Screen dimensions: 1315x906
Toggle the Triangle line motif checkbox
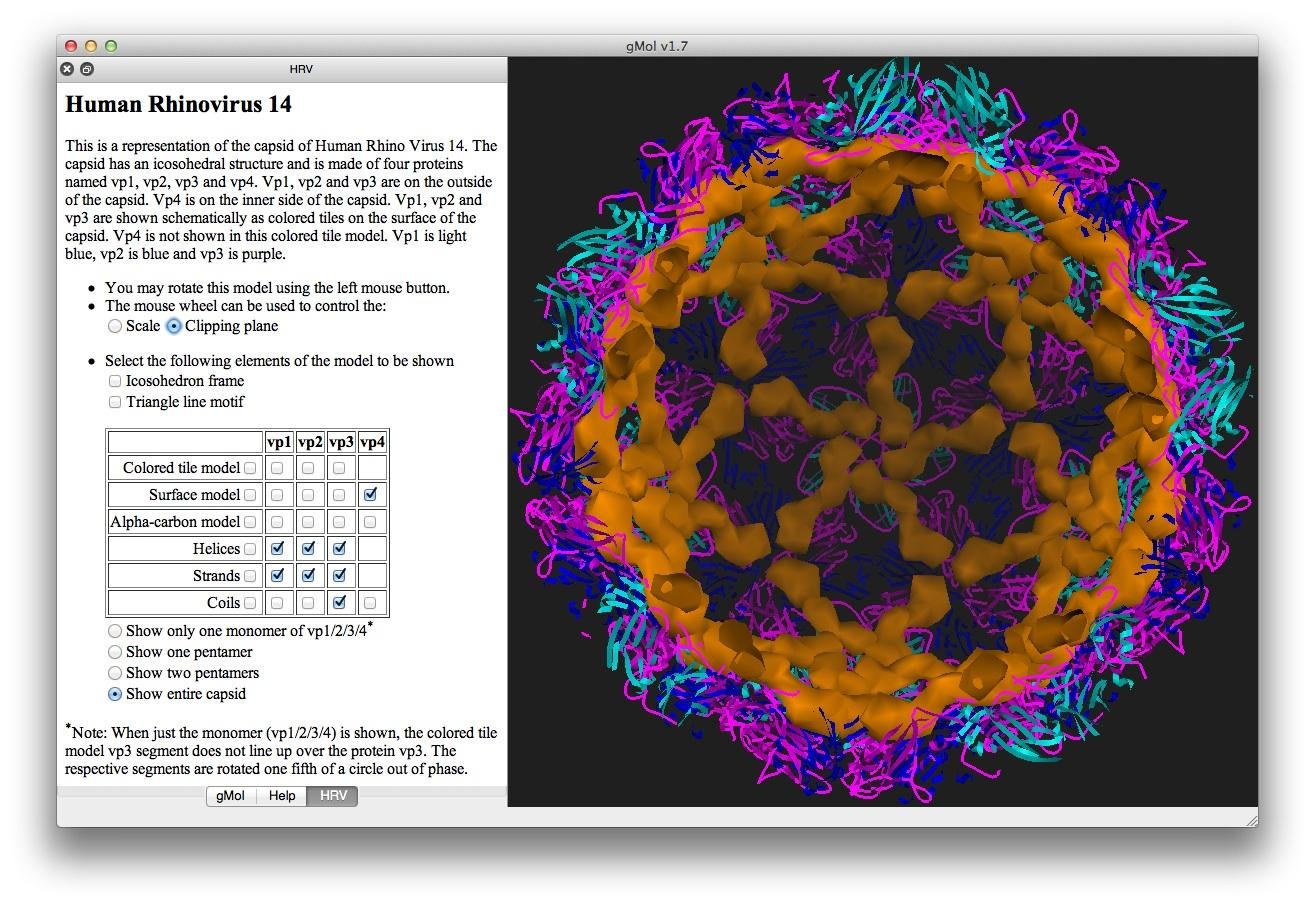115,402
